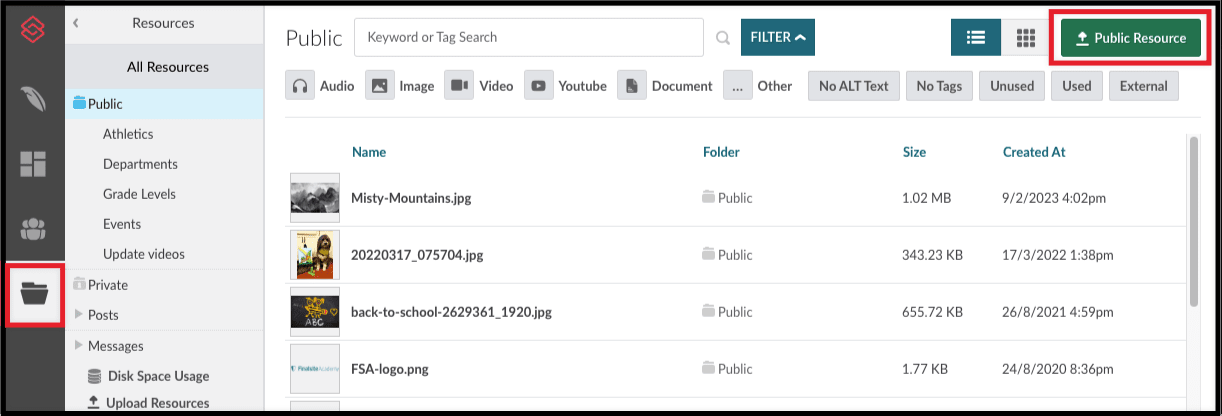Sort by Name column header
The image size is (1222, 416).
click(369, 152)
